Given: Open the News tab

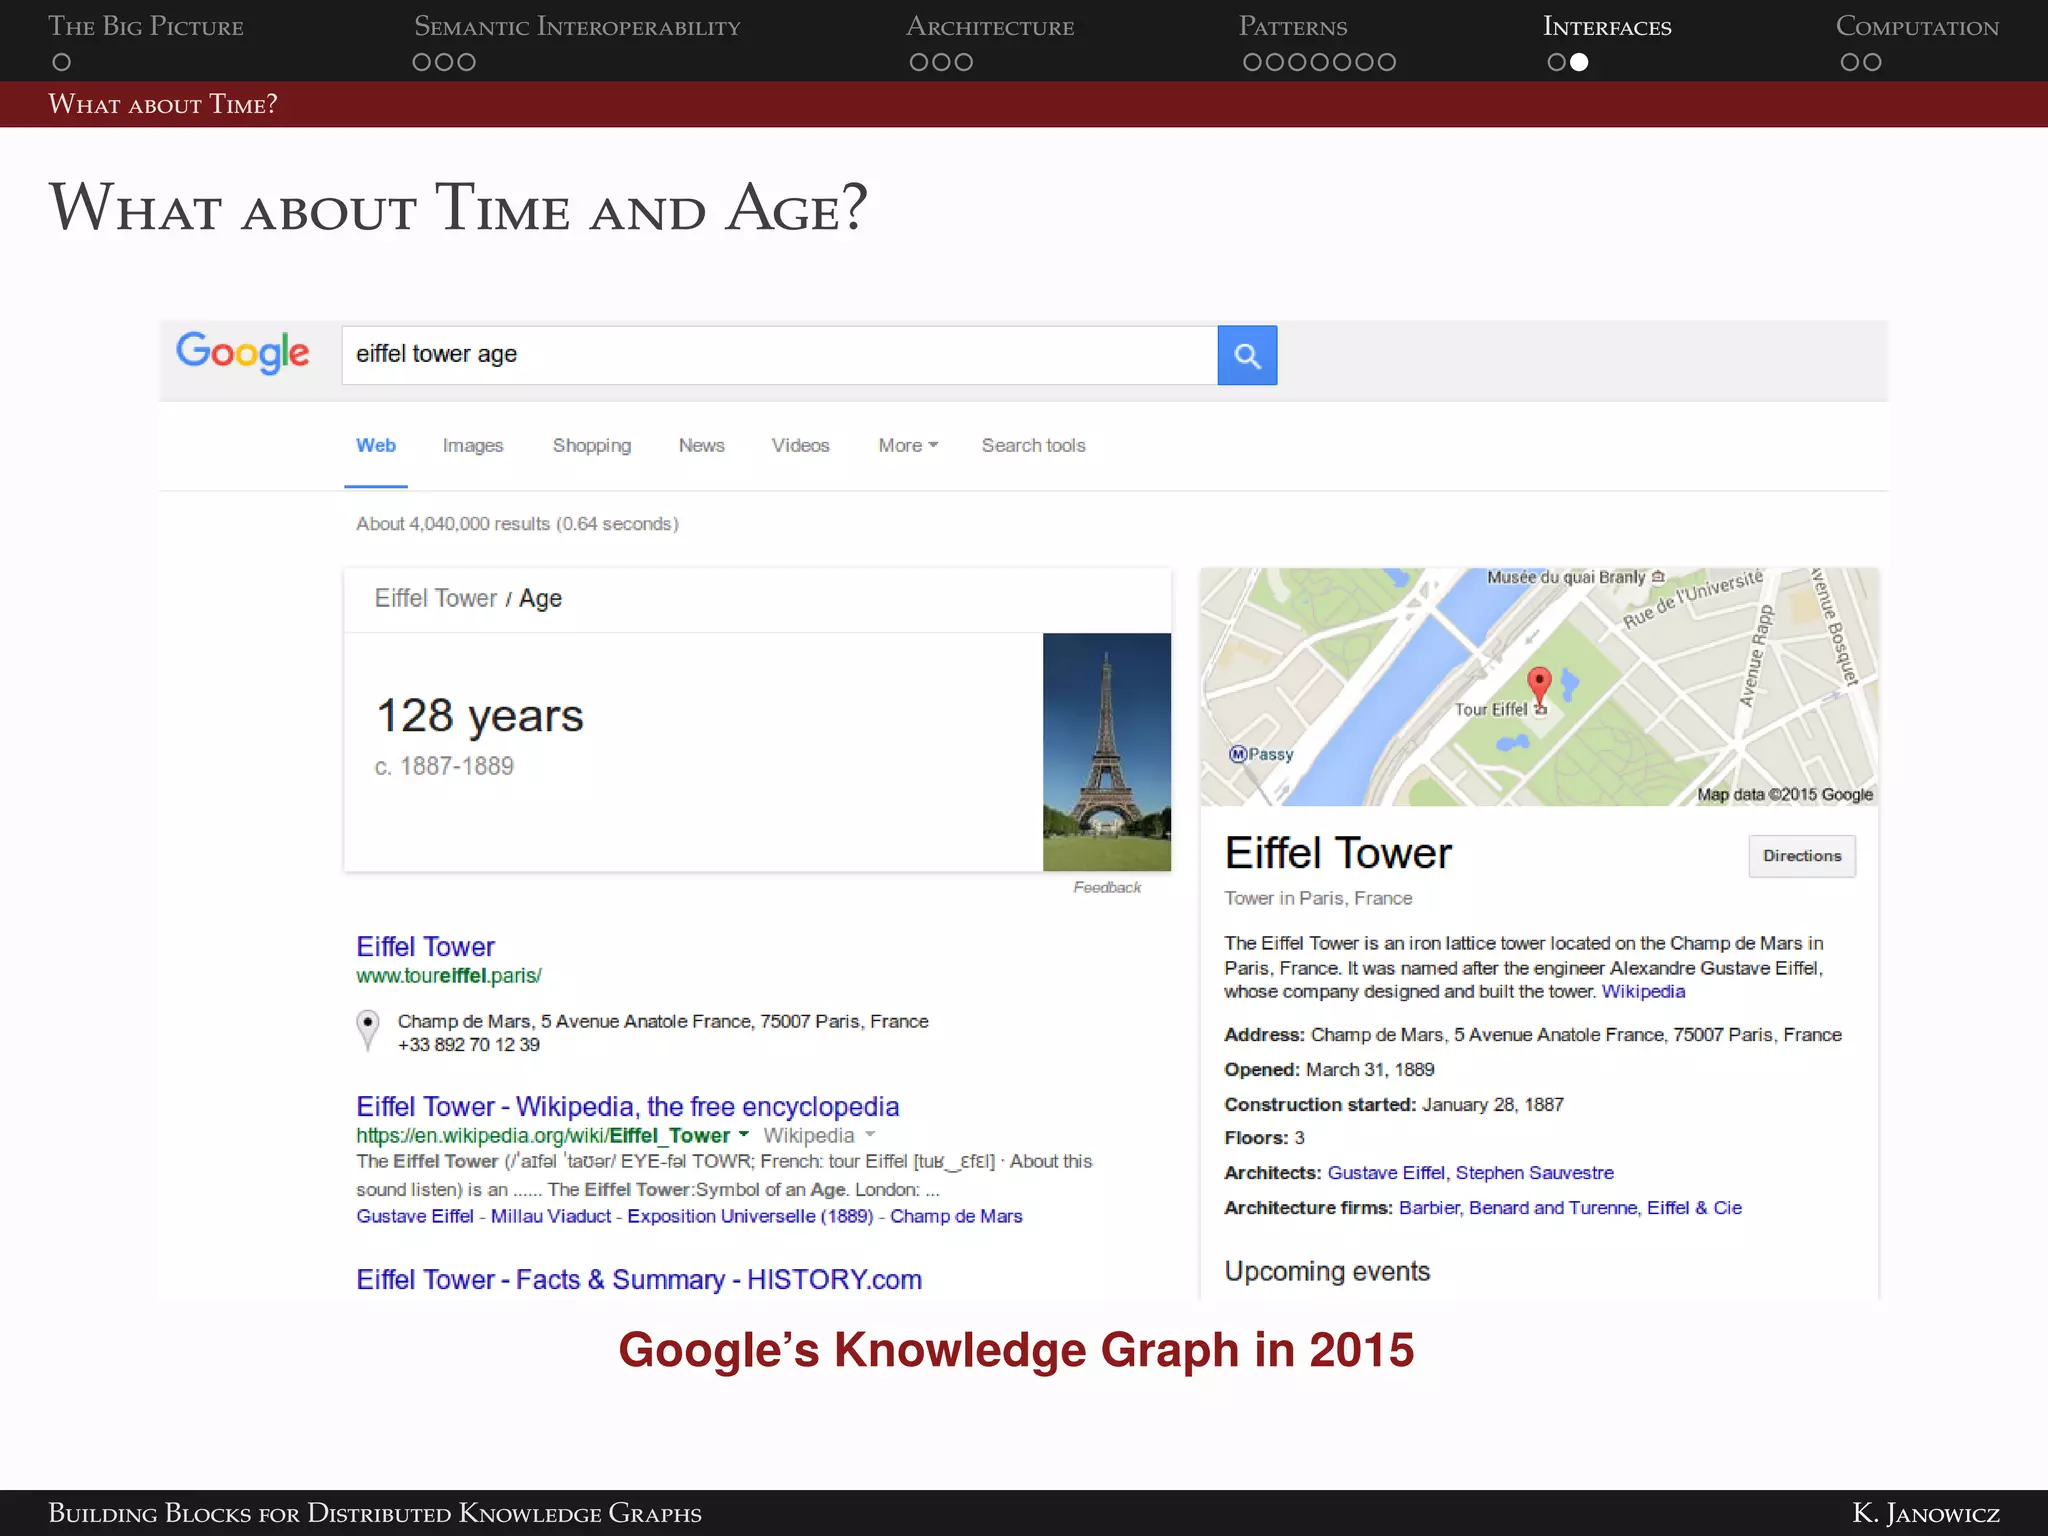Looking at the screenshot, I should [x=702, y=446].
